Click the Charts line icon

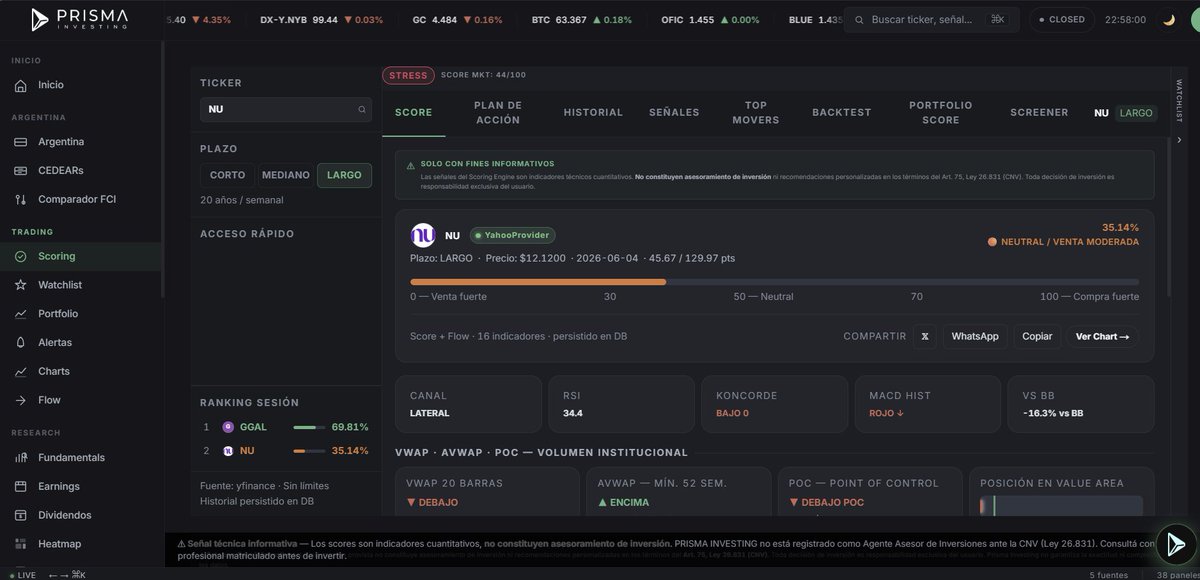(x=21, y=371)
